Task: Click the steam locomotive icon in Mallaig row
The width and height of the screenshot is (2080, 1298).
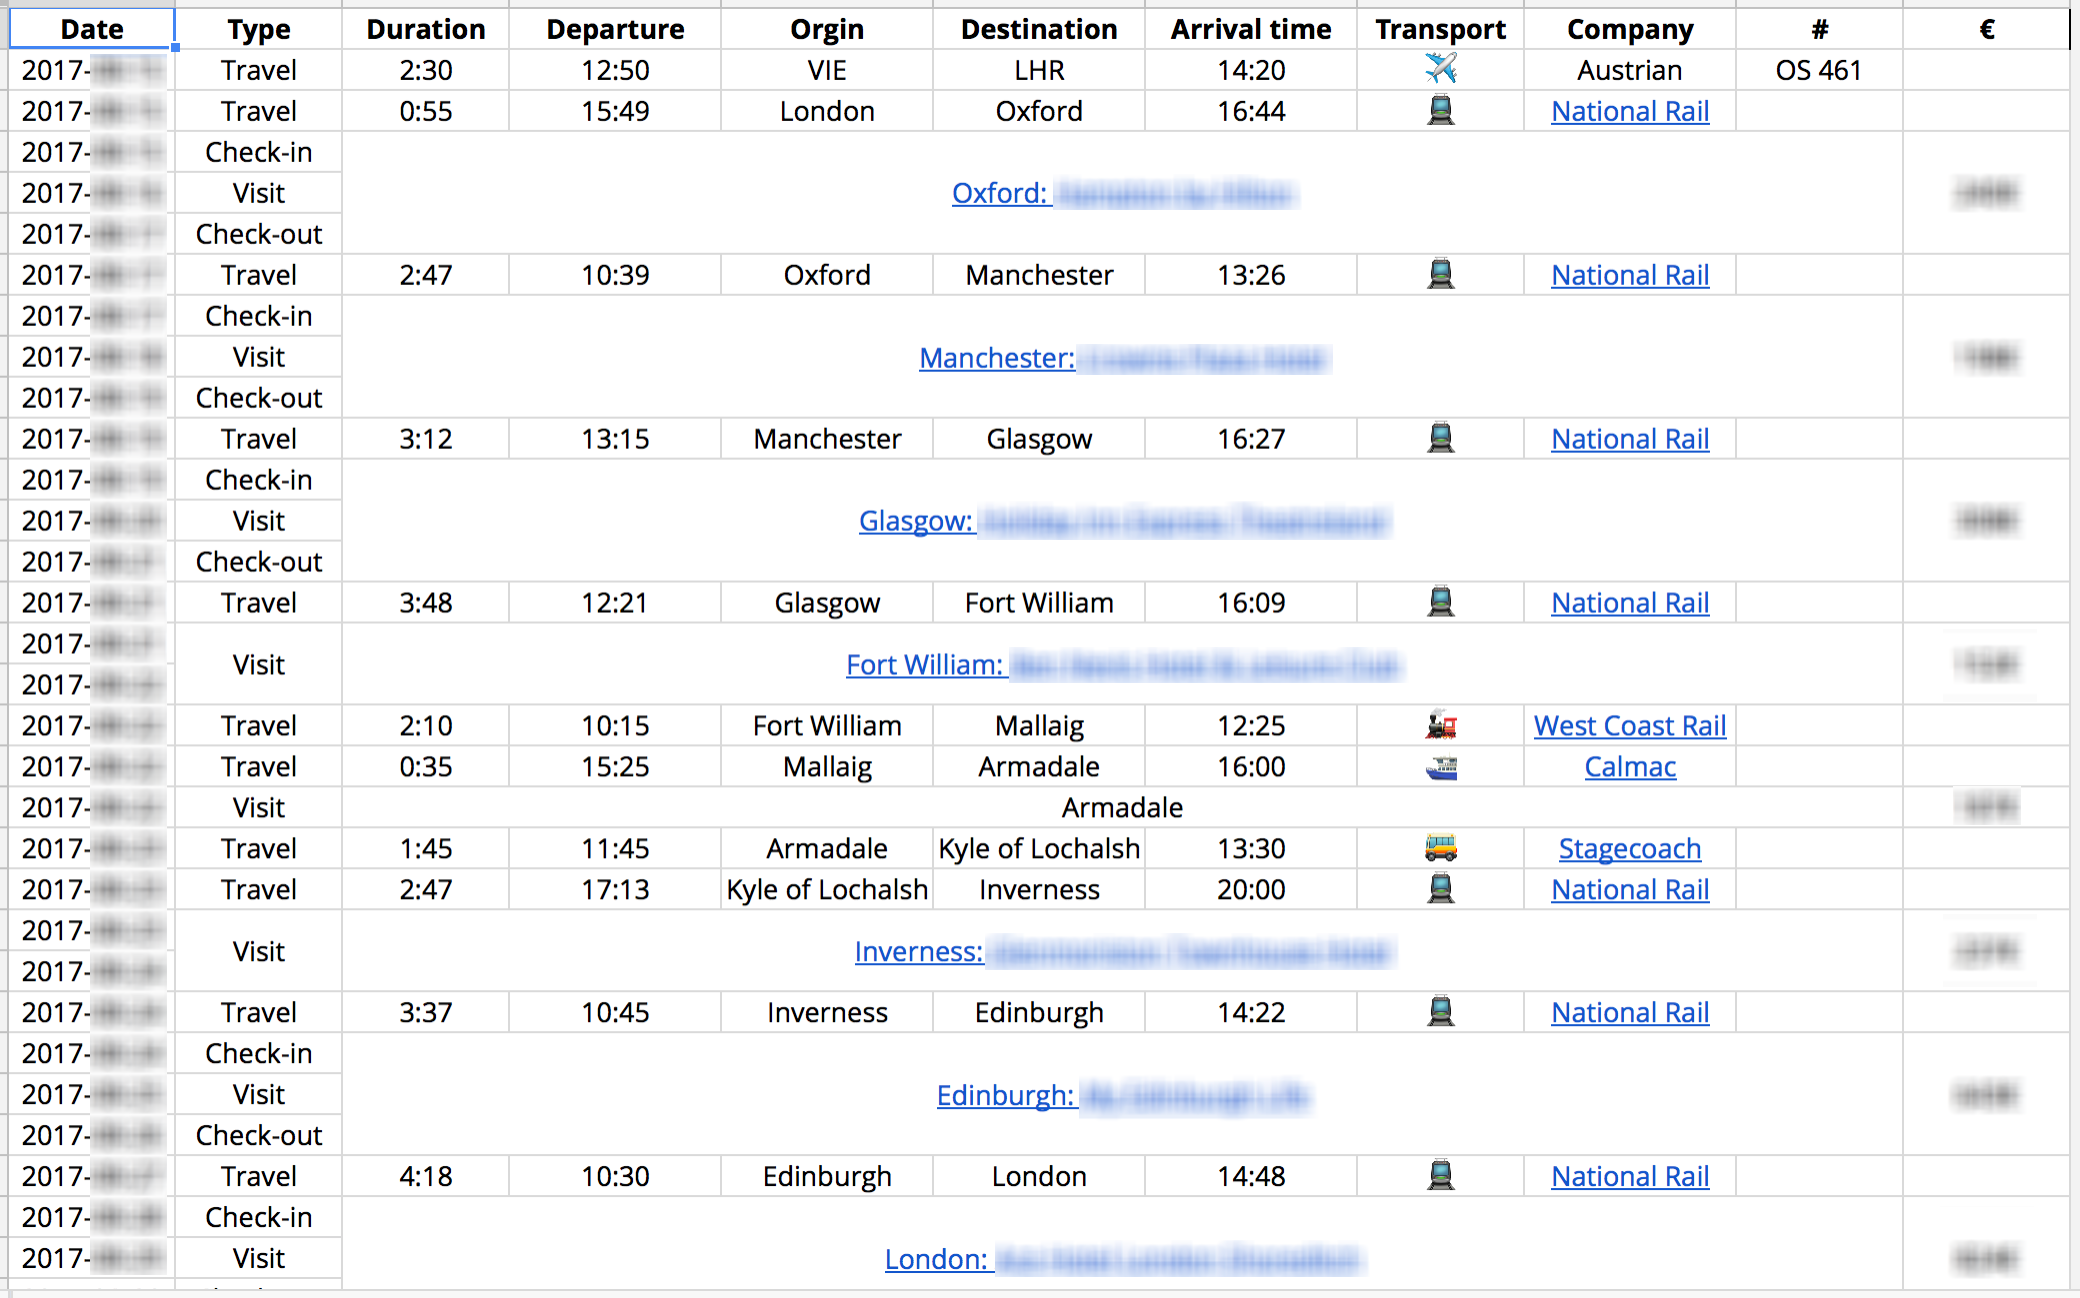Action: tap(1440, 725)
